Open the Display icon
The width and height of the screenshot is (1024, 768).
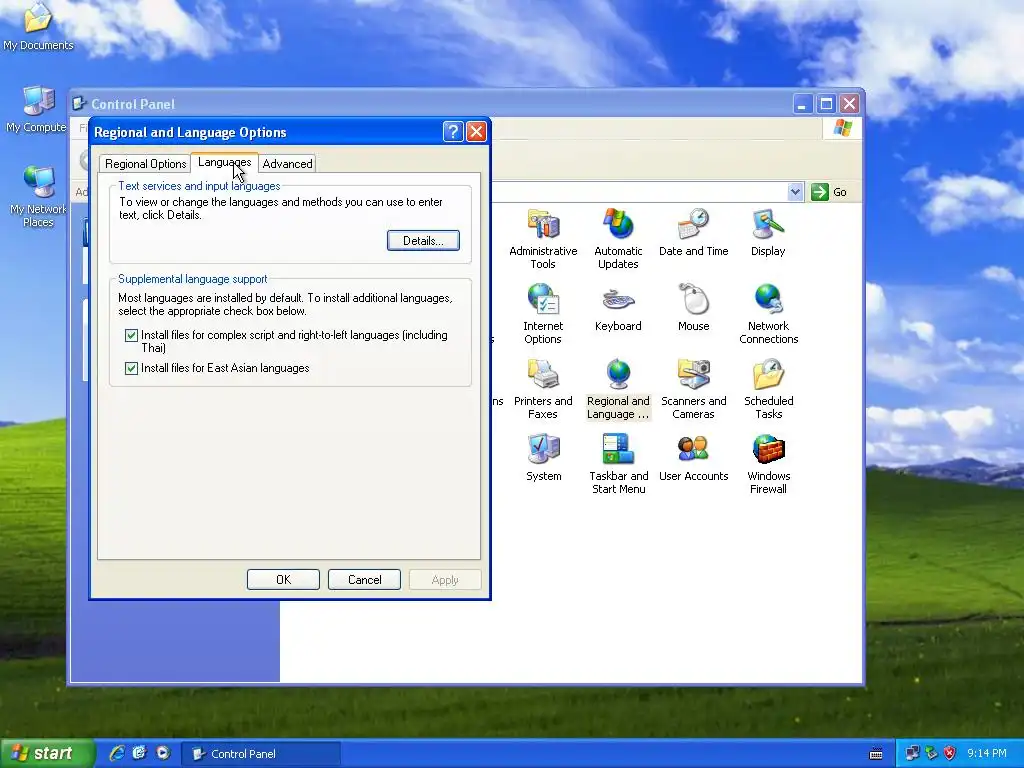point(768,232)
